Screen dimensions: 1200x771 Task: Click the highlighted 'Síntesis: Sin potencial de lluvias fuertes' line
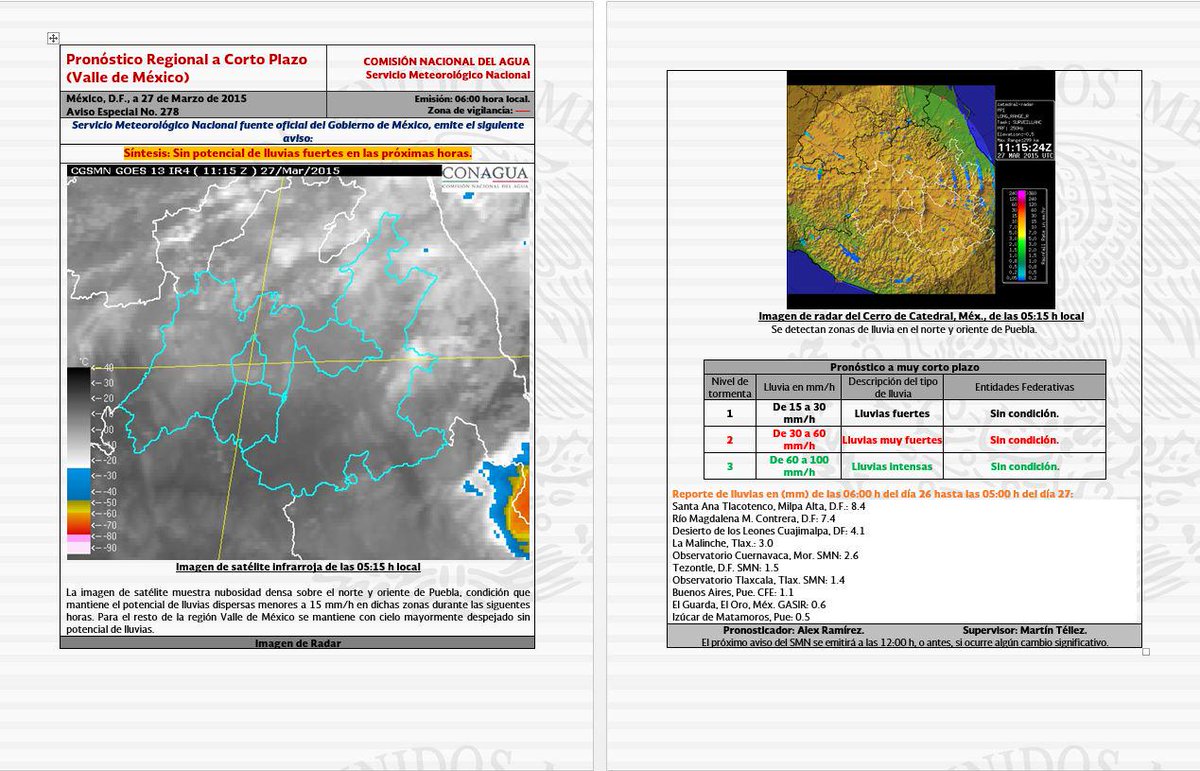point(297,154)
